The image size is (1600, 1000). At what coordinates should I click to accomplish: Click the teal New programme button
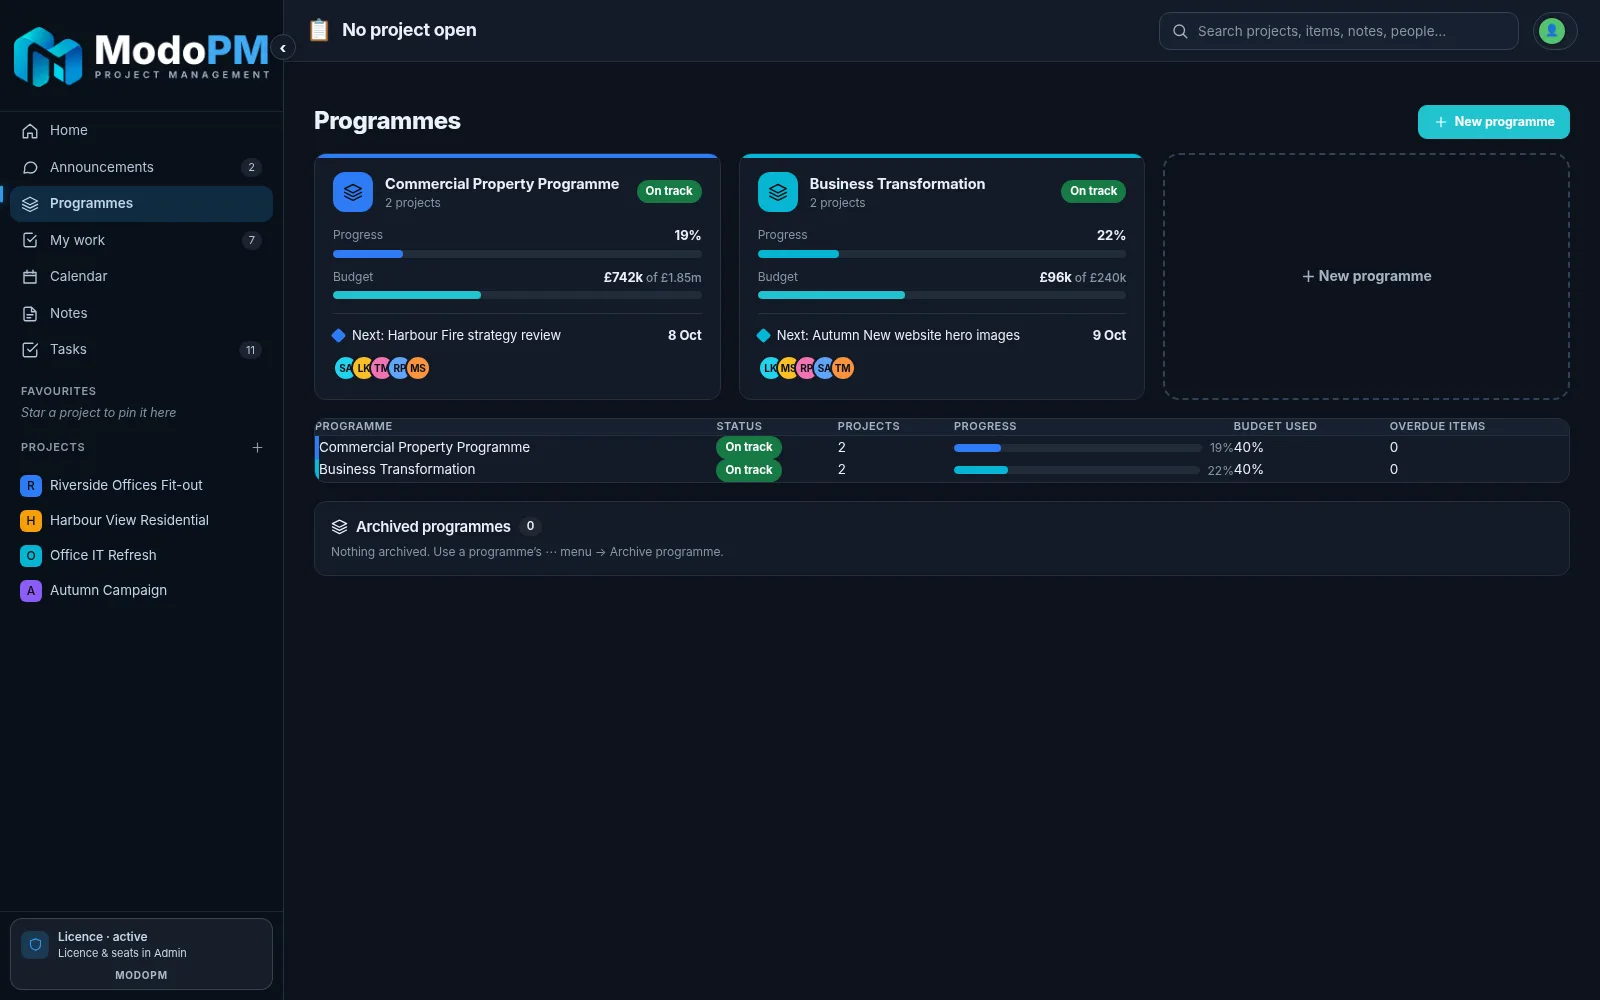click(1493, 122)
